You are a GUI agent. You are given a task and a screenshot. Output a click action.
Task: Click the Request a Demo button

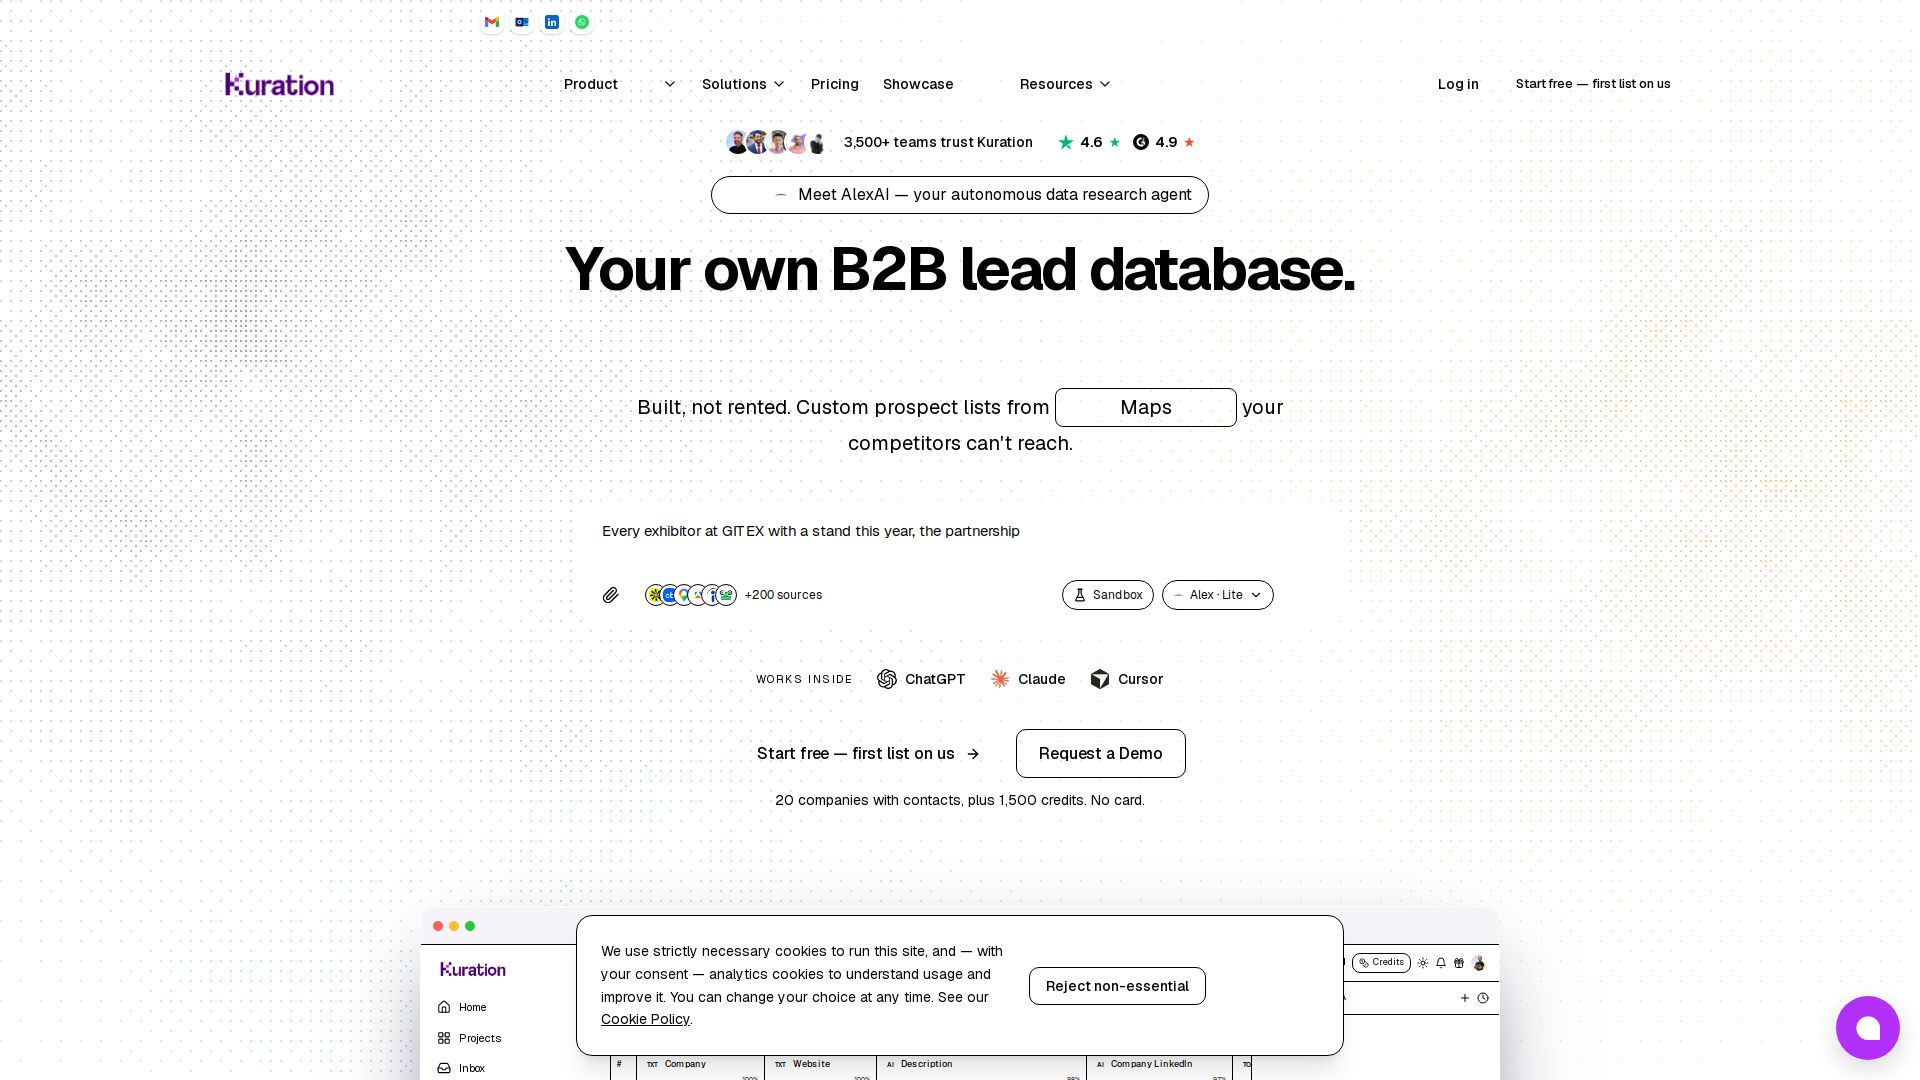1101,754
